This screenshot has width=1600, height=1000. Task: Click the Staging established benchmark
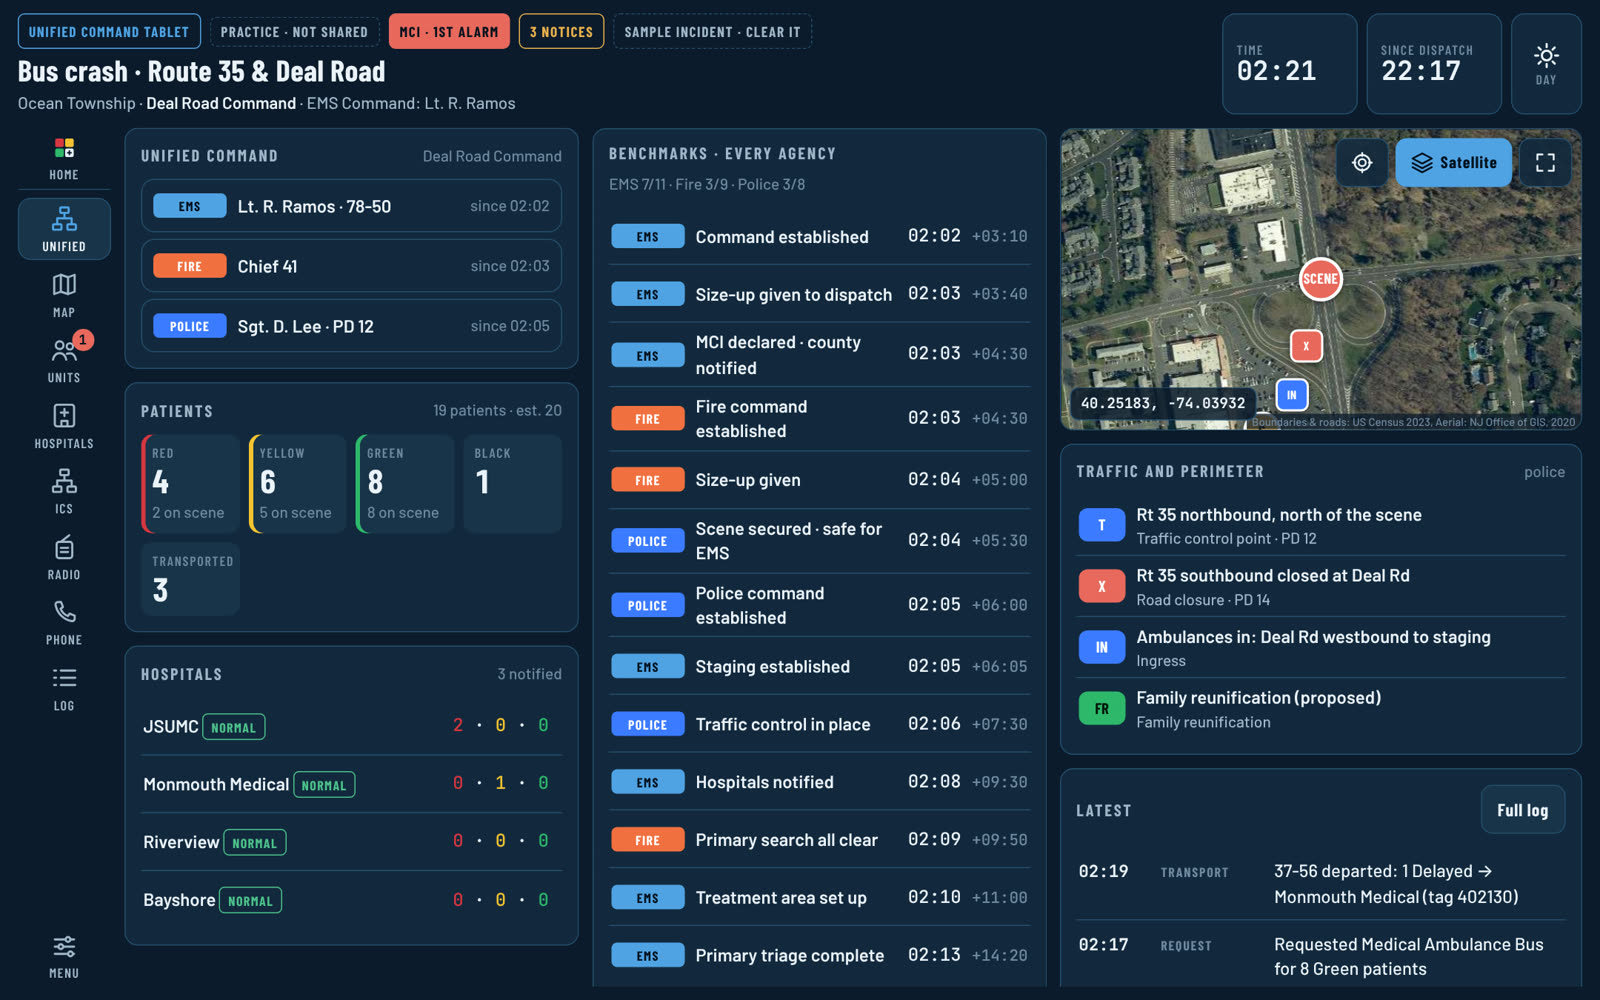click(819, 667)
